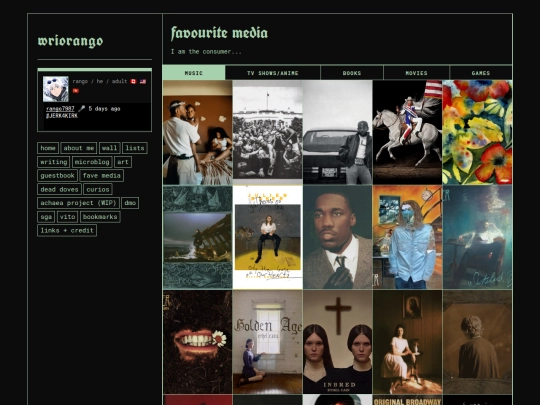The width and height of the screenshot is (540, 405).
Task: Open the BOOKS tab
Action: (352, 73)
